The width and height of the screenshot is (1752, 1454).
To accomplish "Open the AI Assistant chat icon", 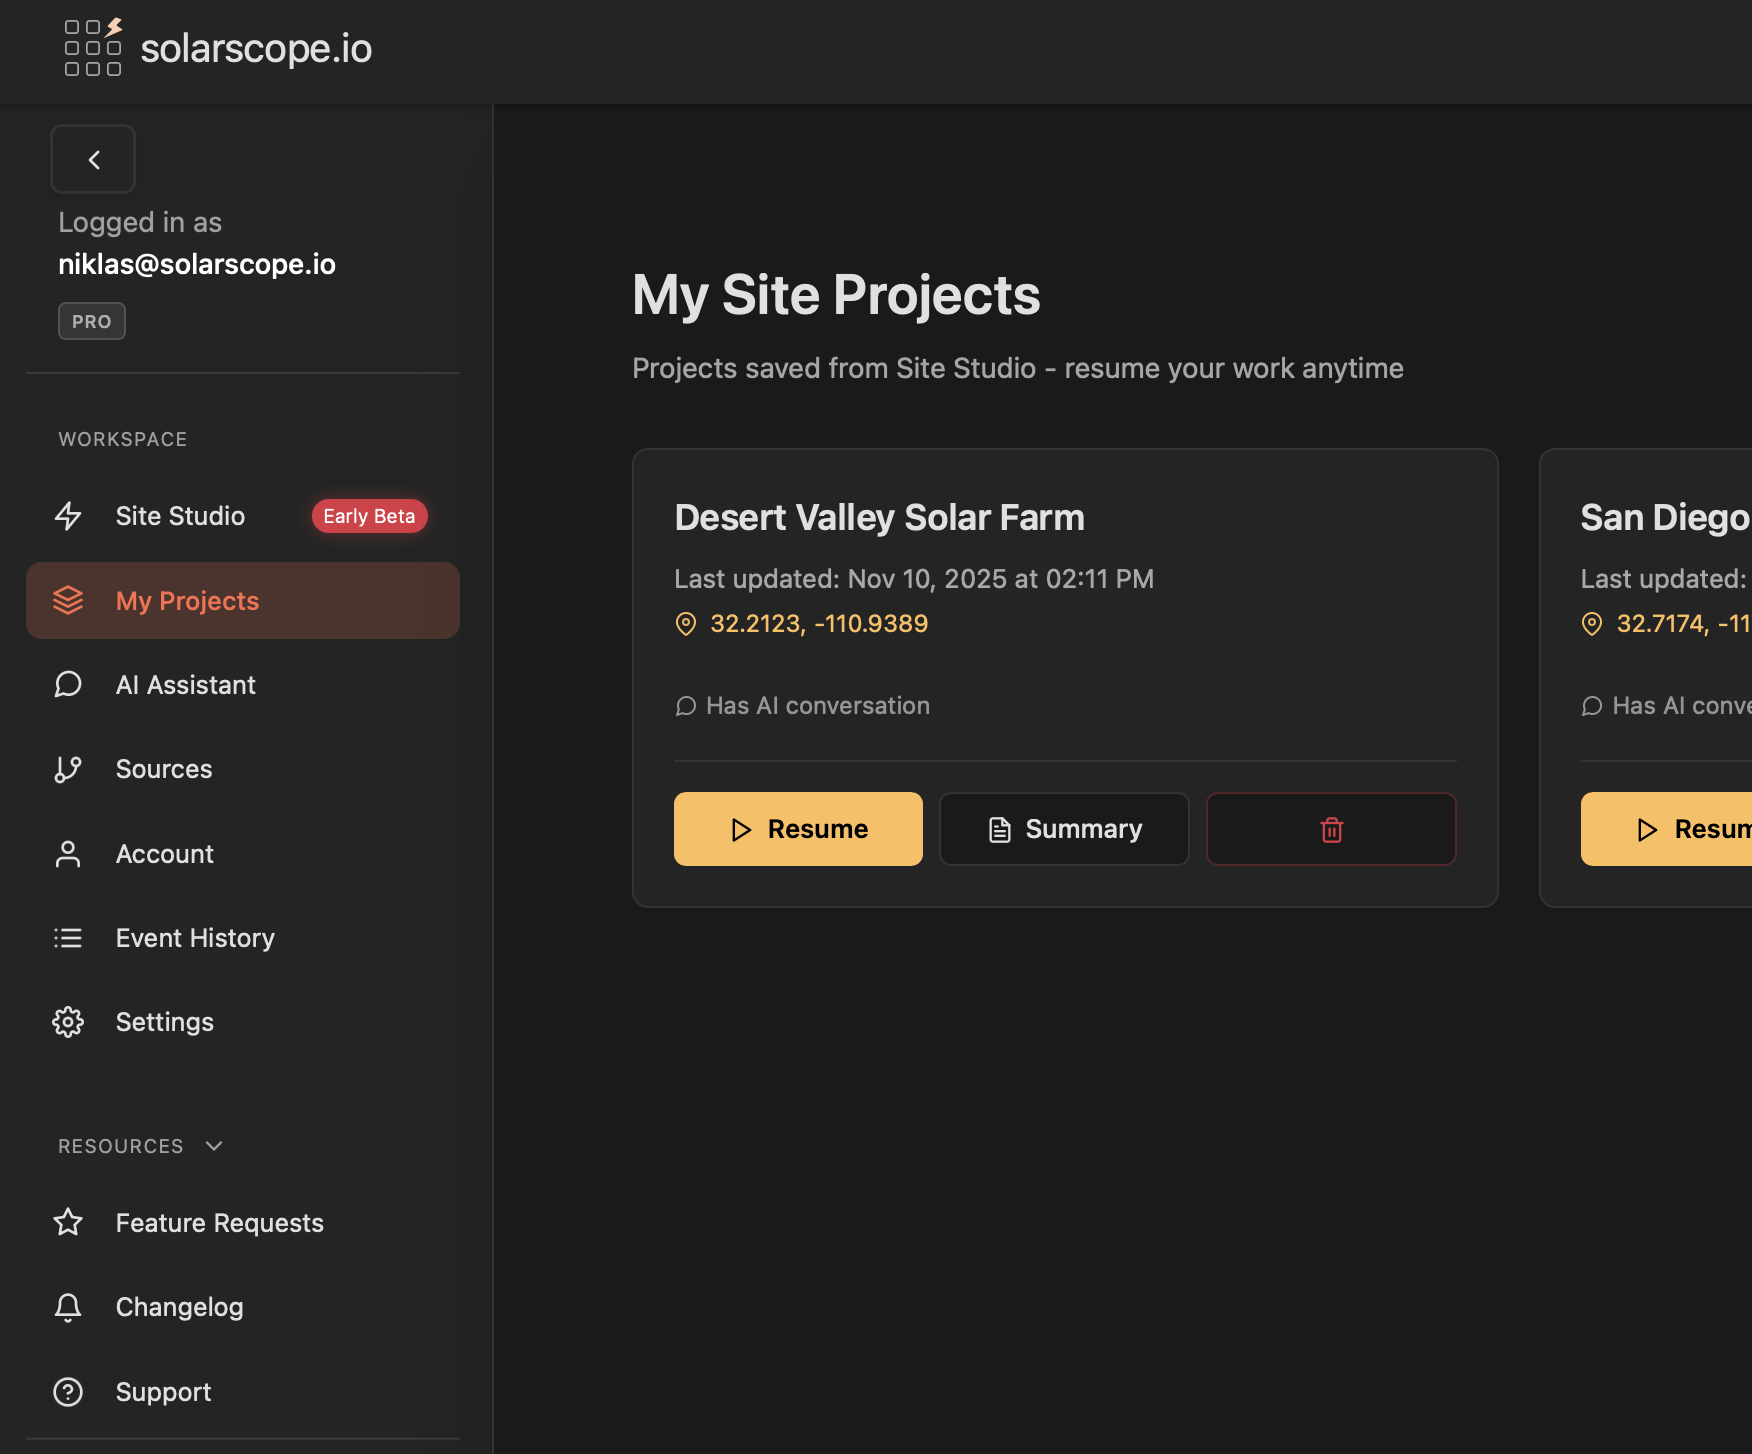I will tap(68, 685).
